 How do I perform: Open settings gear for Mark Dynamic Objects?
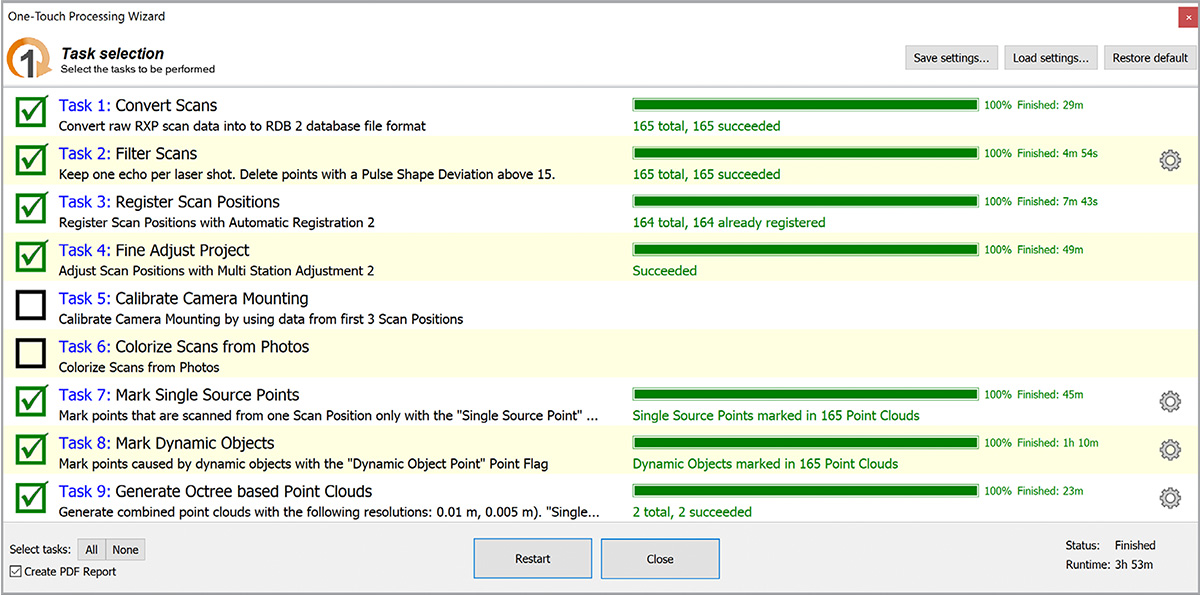[x=1169, y=450]
